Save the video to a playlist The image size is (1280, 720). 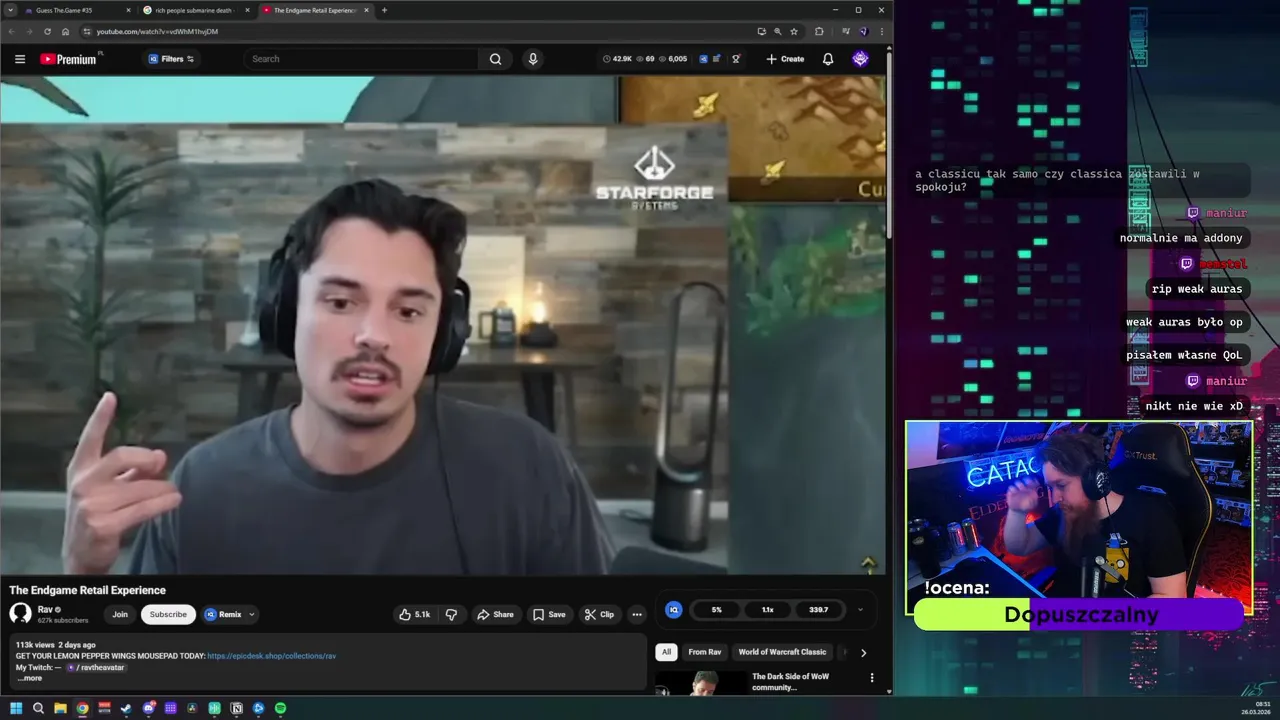point(549,614)
